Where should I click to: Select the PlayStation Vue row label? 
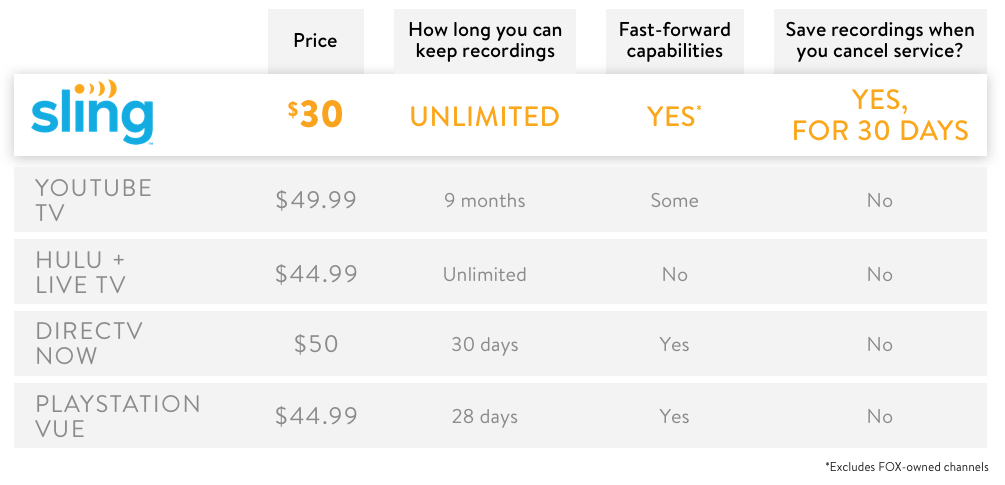[118, 416]
